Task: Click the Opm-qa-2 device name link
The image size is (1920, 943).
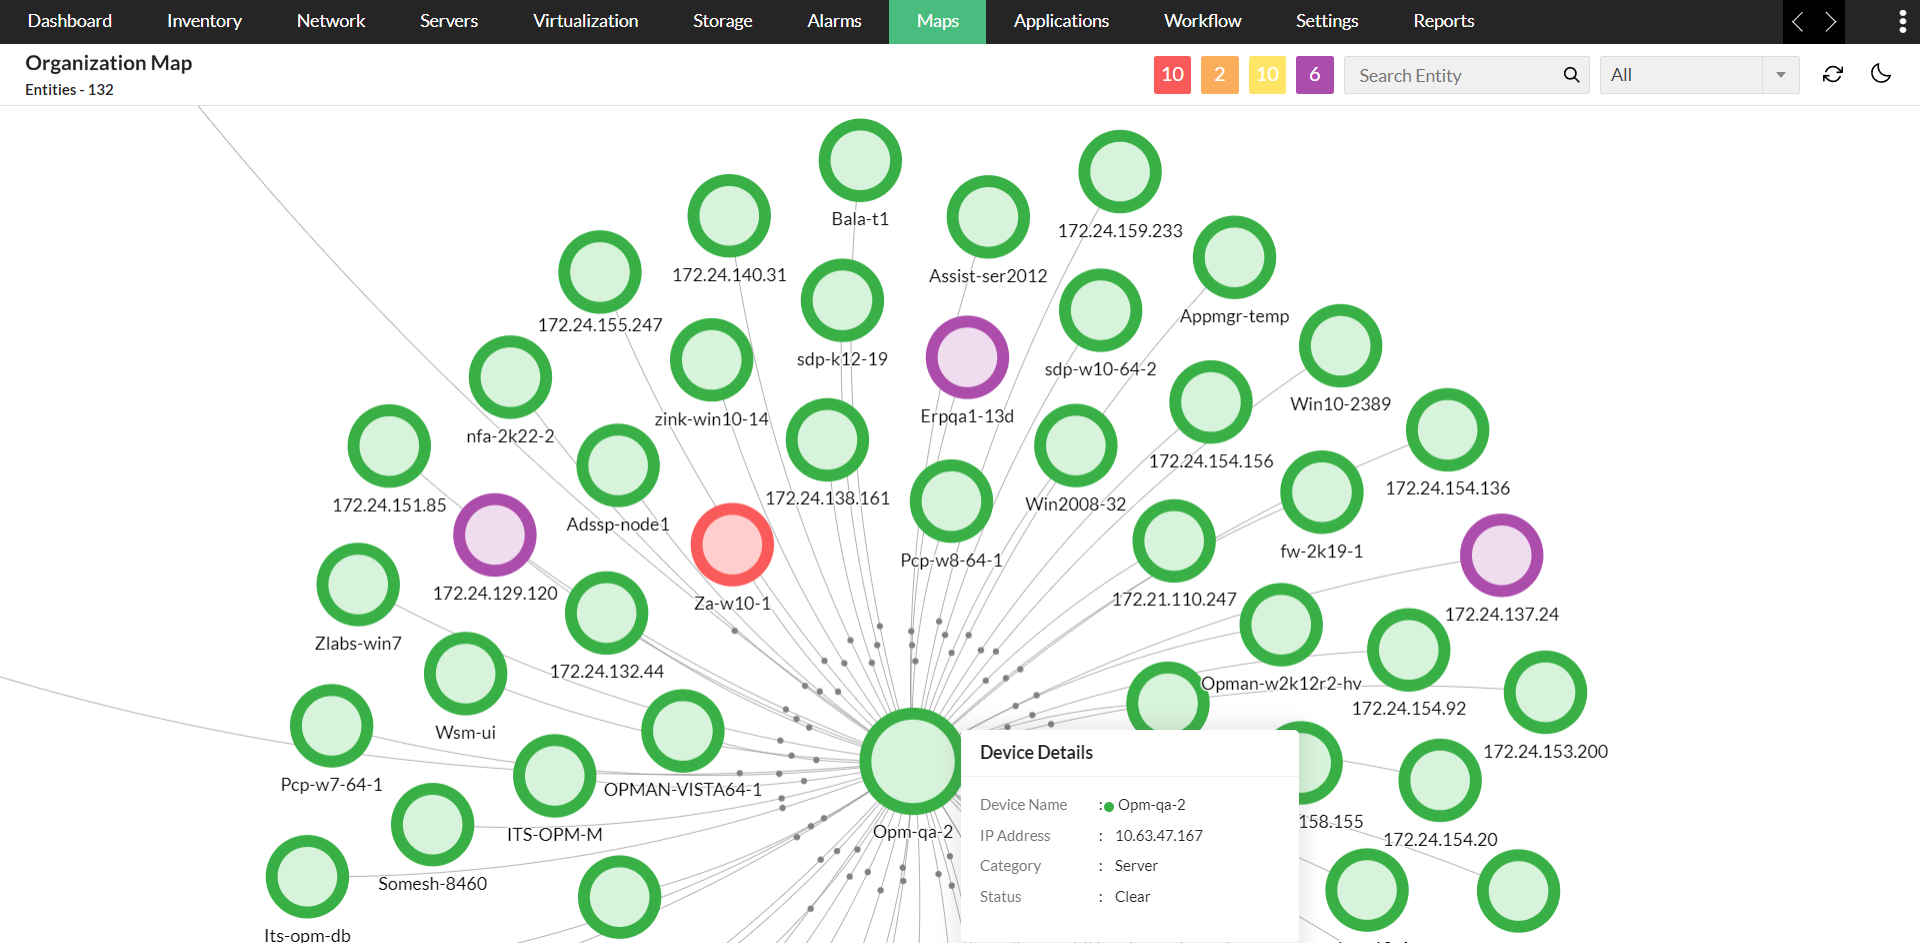Action: pyautogui.click(x=1151, y=804)
